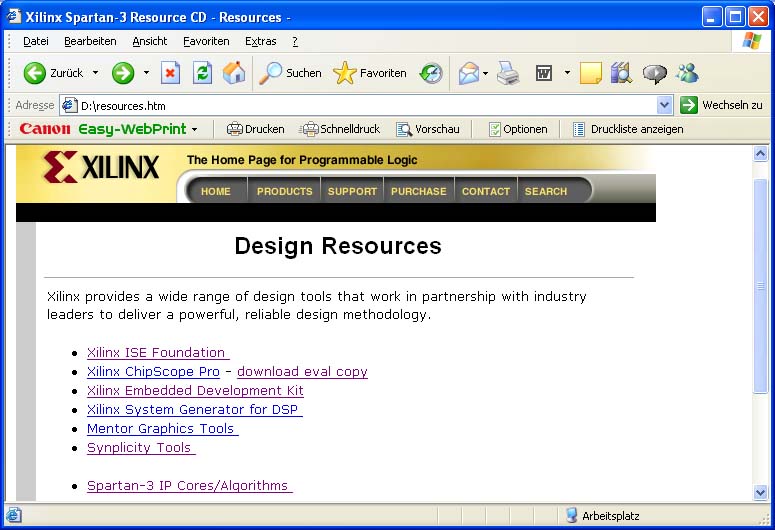Go to the home page house icon

pyautogui.click(x=234, y=73)
